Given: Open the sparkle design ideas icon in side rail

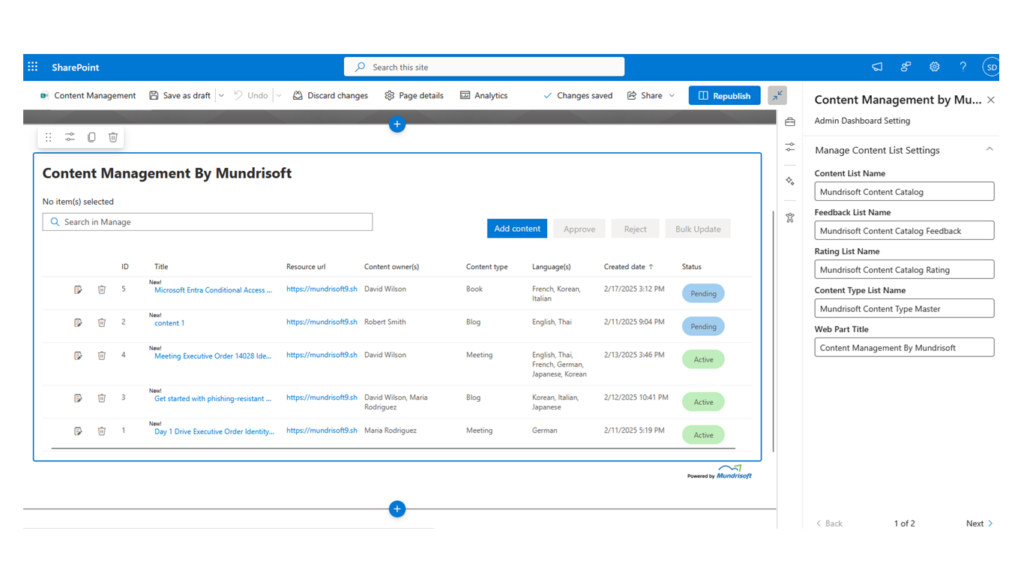Looking at the screenshot, I should [x=790, y=181].
